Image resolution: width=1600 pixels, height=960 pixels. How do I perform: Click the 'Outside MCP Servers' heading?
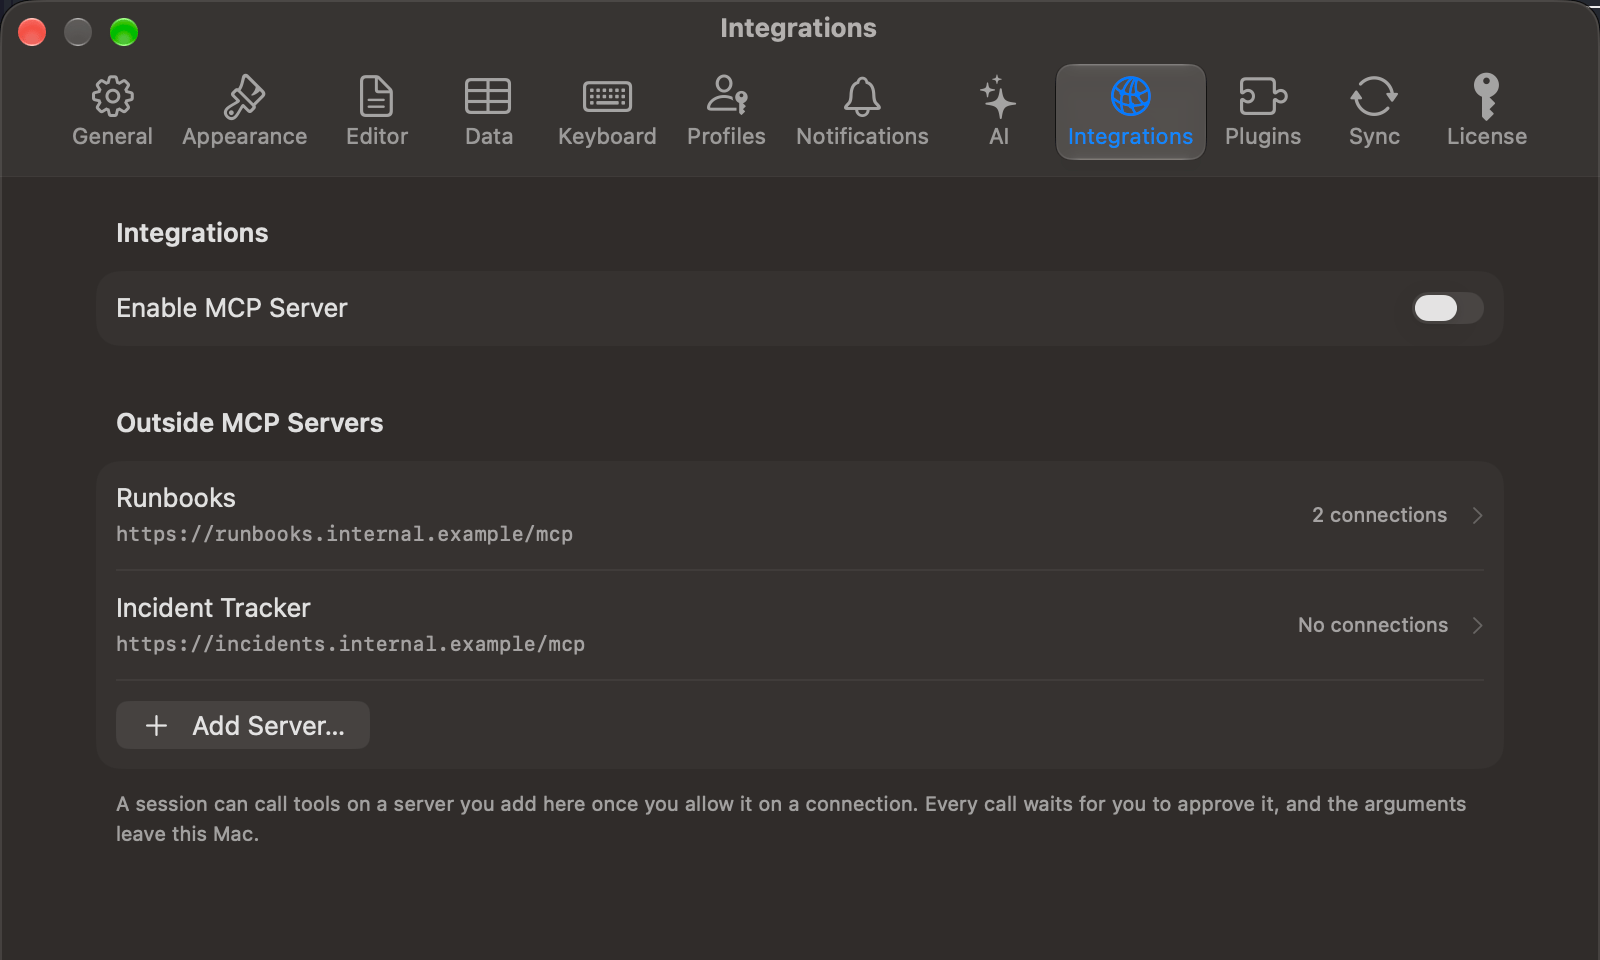pyautogui.click(x=250, y=423)
